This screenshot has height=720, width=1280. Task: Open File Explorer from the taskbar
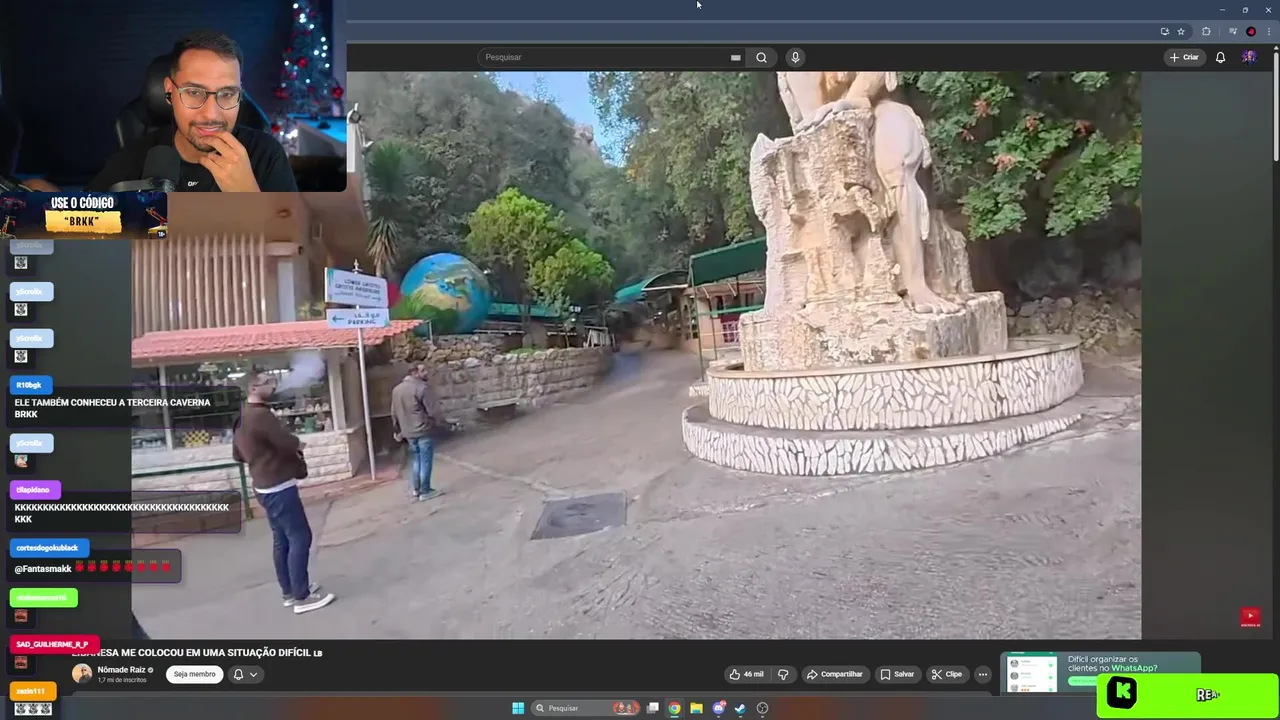[x=697, y=708]
